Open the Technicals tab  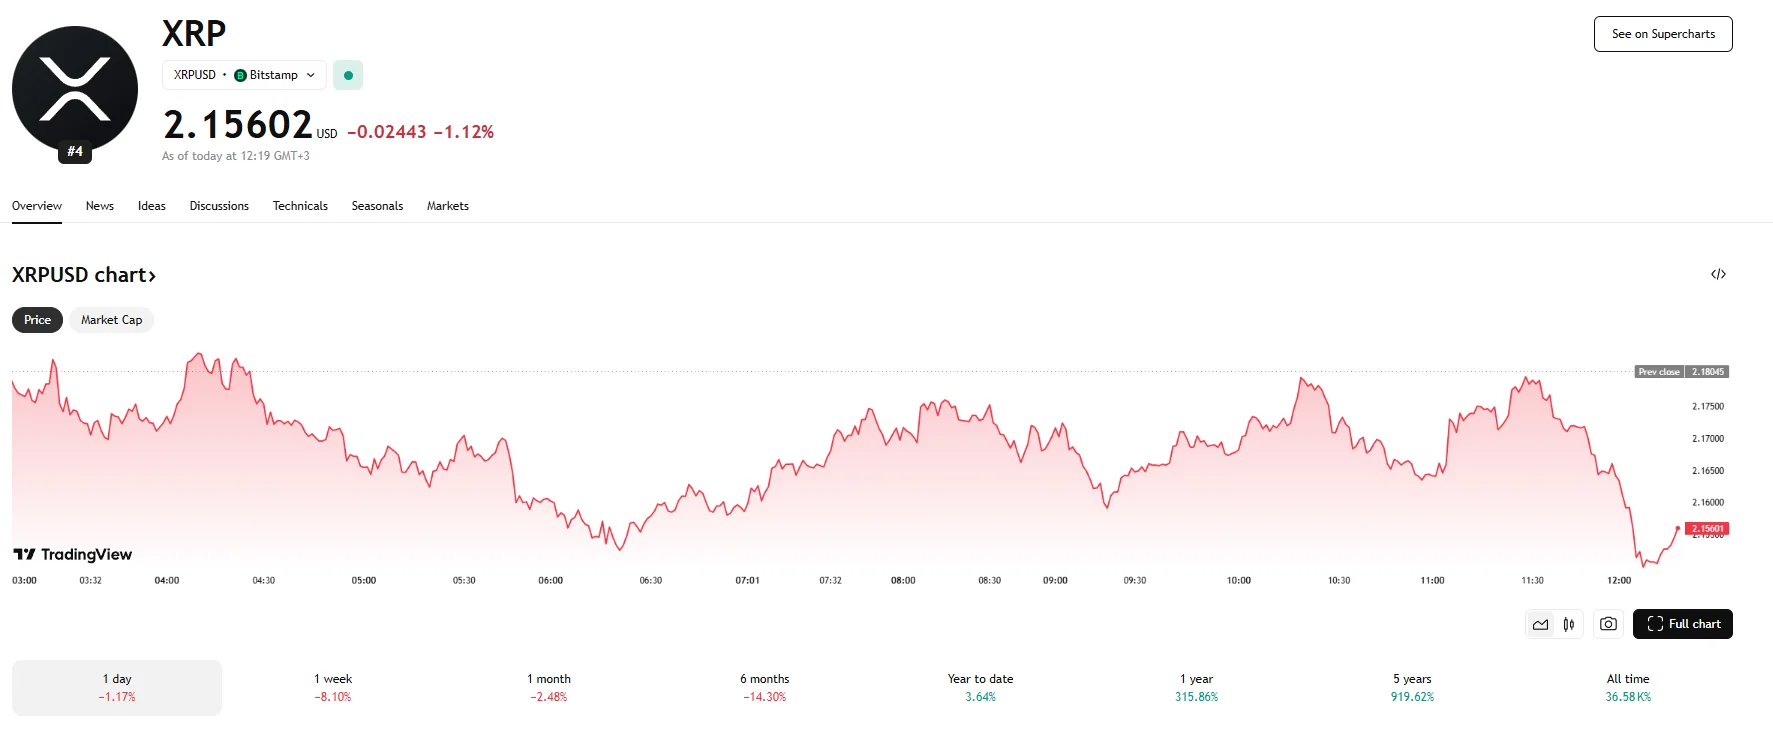click(300, 206)
